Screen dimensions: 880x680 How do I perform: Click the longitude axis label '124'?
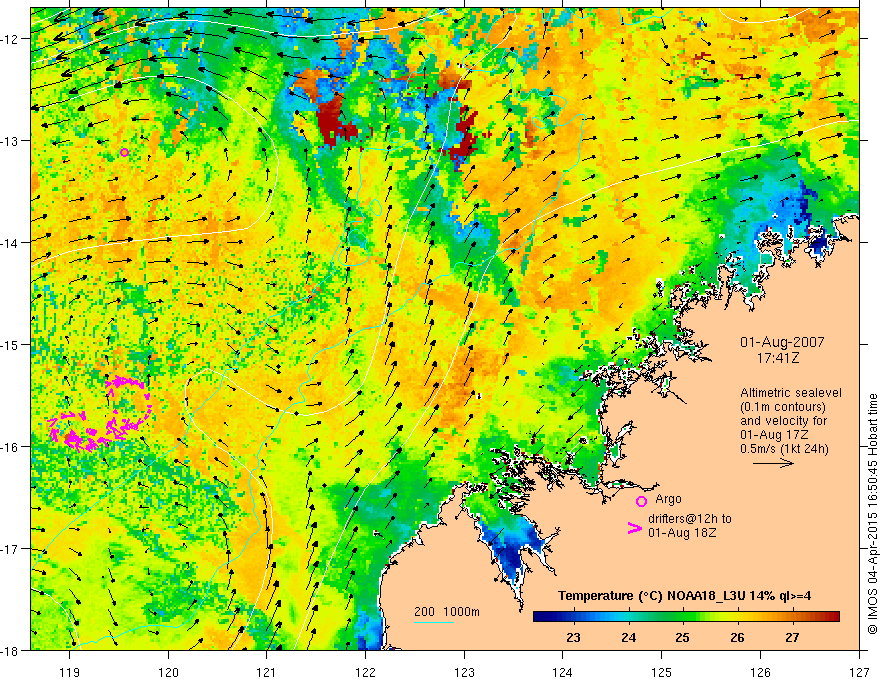click(563, 672)
